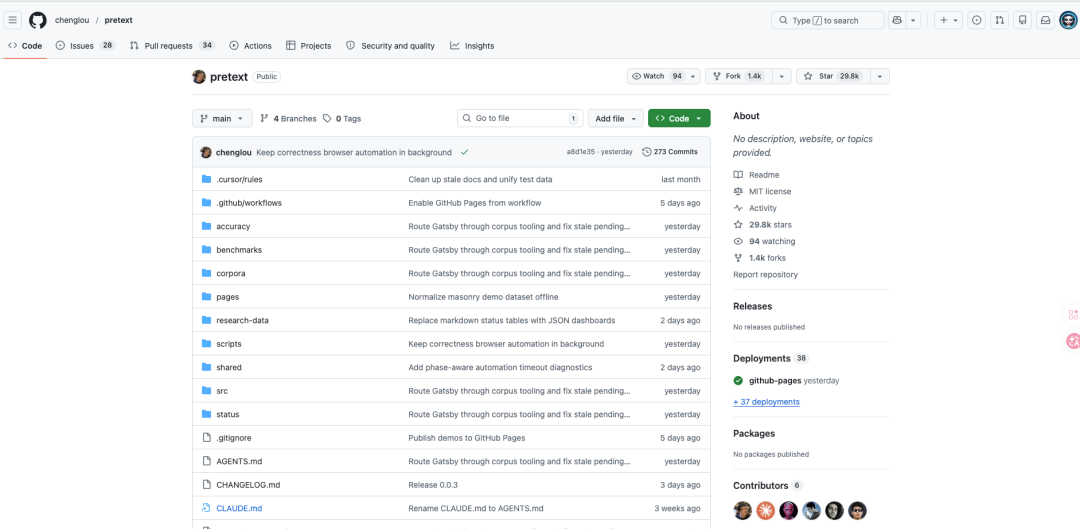Image resolution: width=1080 pixels, height=529 pixels.
Task: Open chenglou owner link in breadcrumb
Action: coord(72,20)
